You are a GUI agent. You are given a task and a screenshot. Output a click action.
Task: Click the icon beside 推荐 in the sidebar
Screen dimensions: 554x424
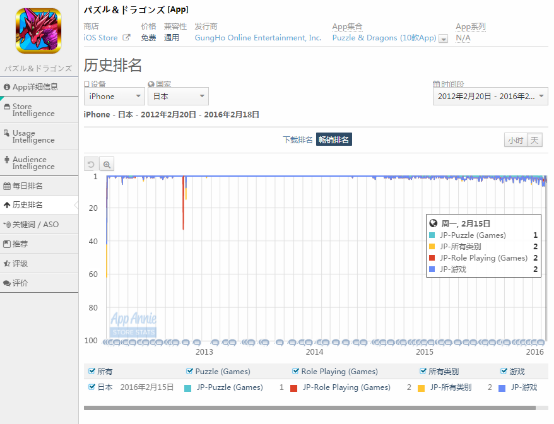[x=7, y=244]
